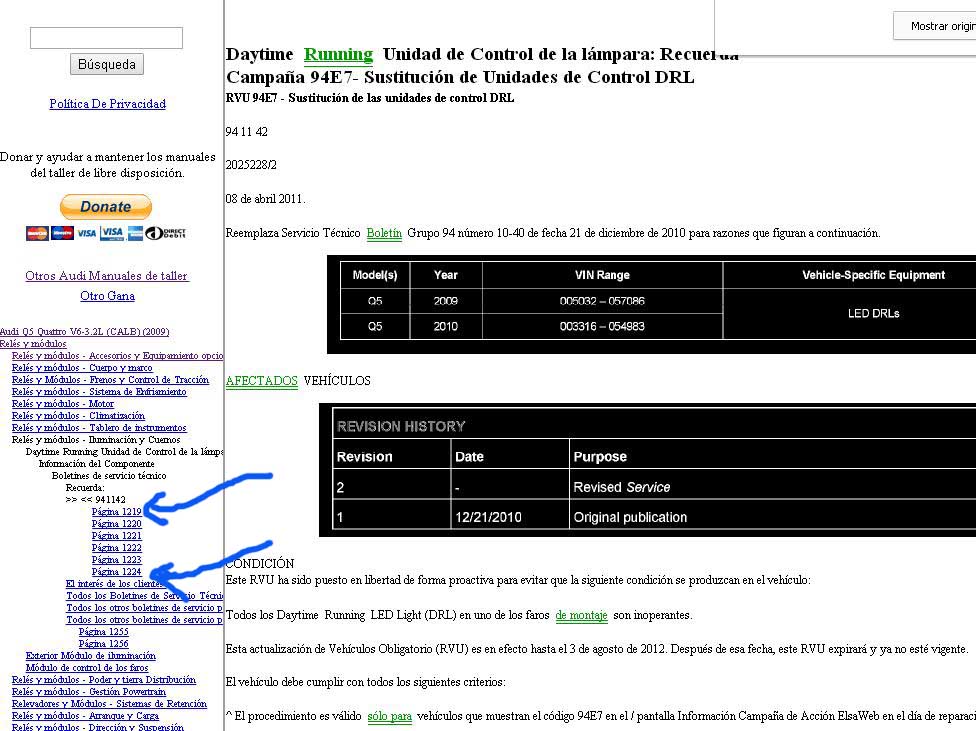Open Relés y módulos - Accesorios y Equipamiento

point(117,356)
